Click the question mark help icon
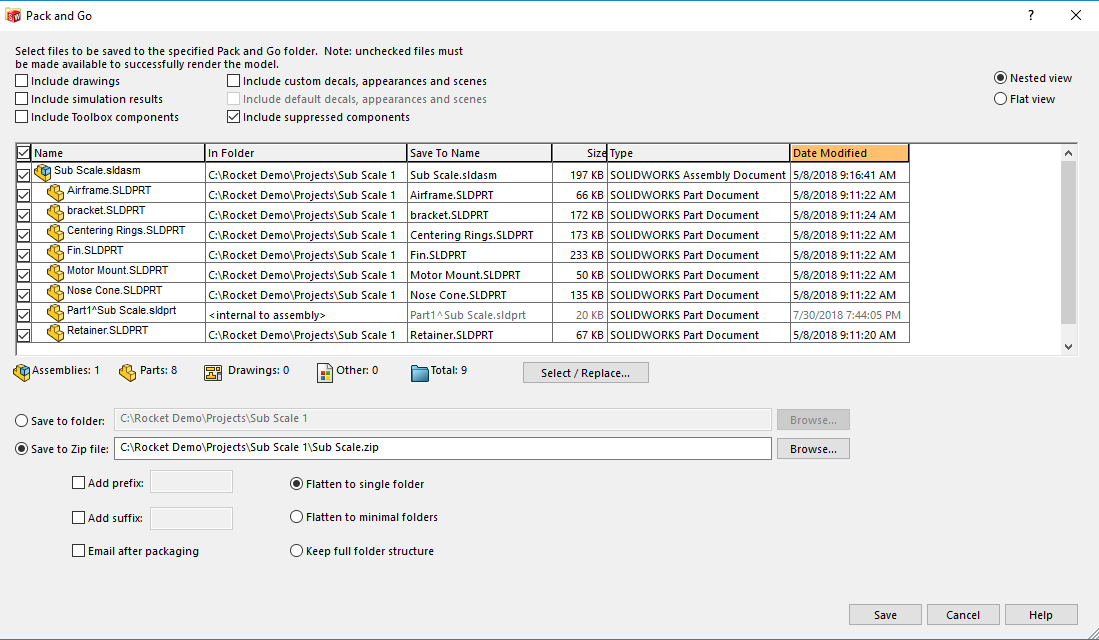Viewport: 1099px width, 640px height. point(1031,15)
